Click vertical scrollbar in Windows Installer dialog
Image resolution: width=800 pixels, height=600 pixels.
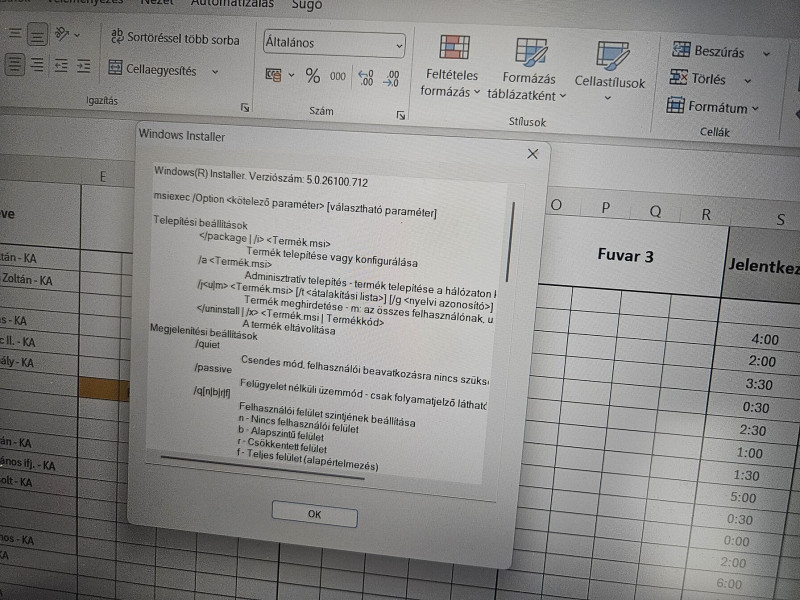[510, 242]
